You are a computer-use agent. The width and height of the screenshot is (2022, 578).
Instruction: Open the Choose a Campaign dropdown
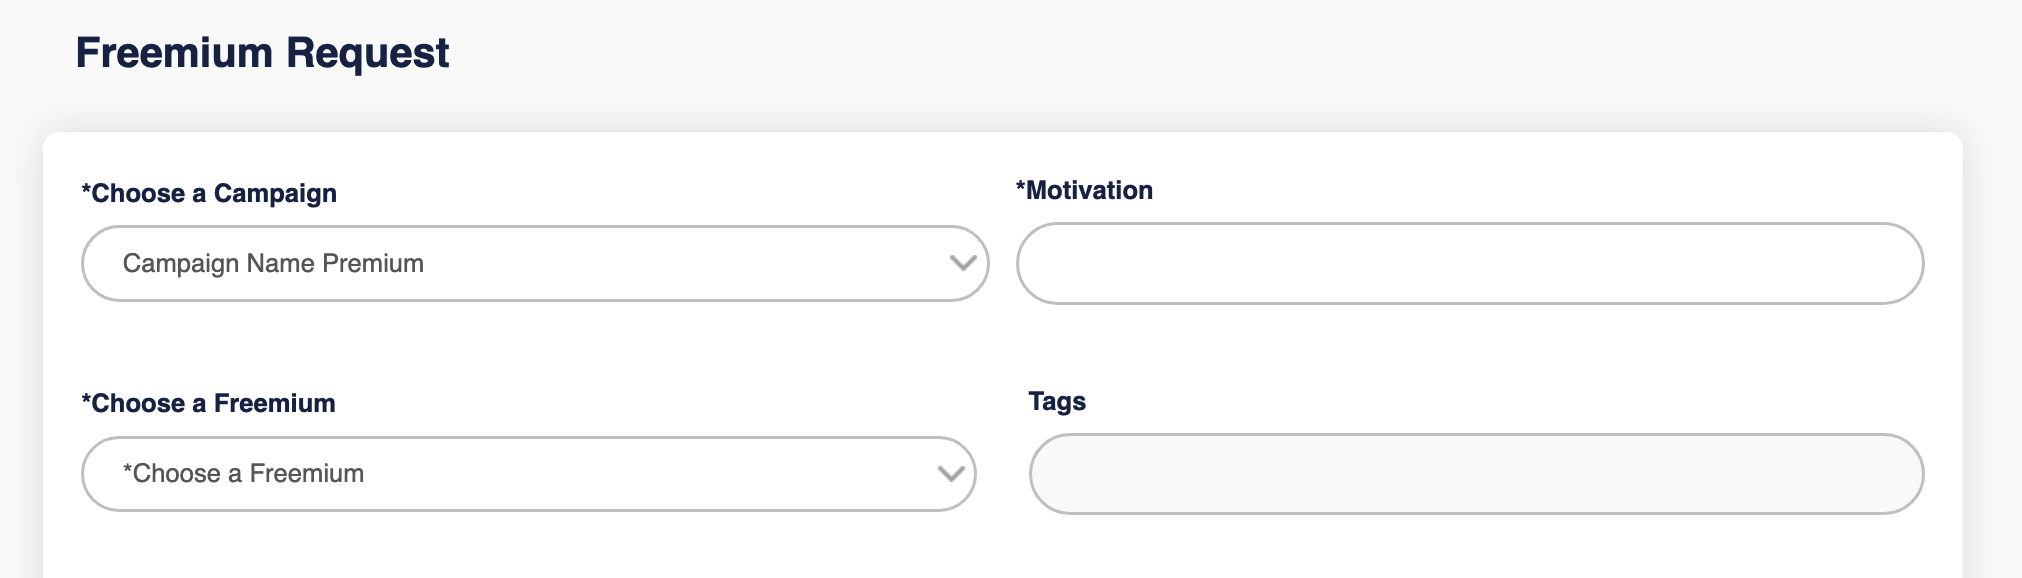point(534,263)
